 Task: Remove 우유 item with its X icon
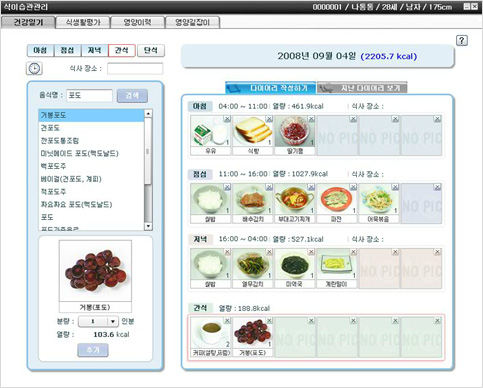227,119
